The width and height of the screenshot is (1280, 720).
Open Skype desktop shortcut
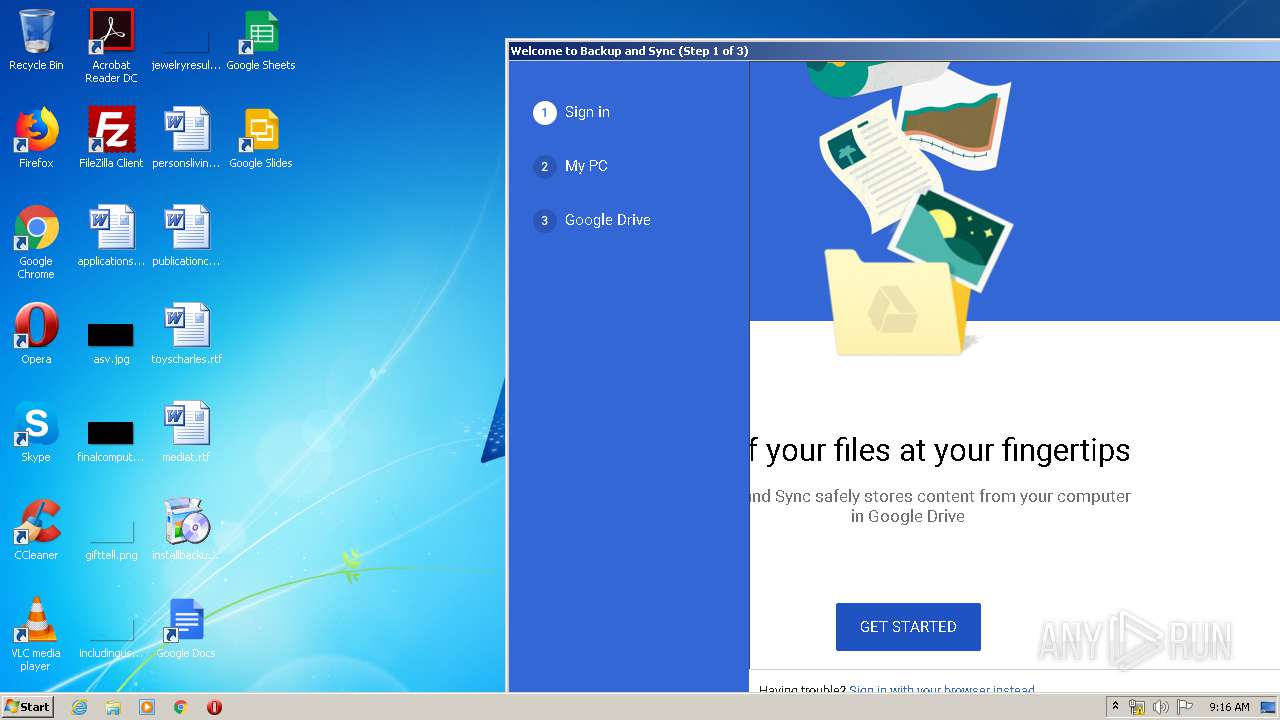(x=36, y=432)
